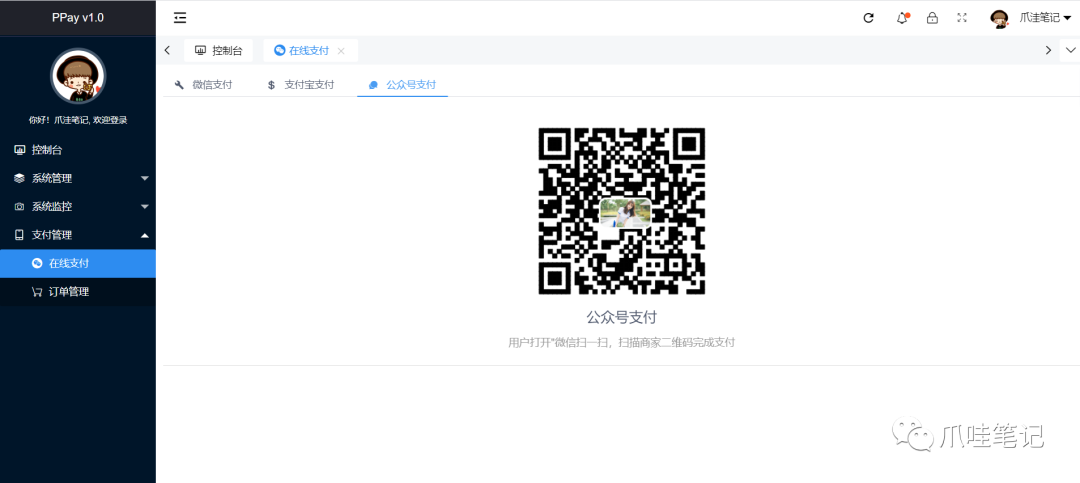Image resolution: width=1080 pixels, height=483 pixels.
Task: Click the monitor icon beside sidebar 控制台
Action: [x=19, y=150]
